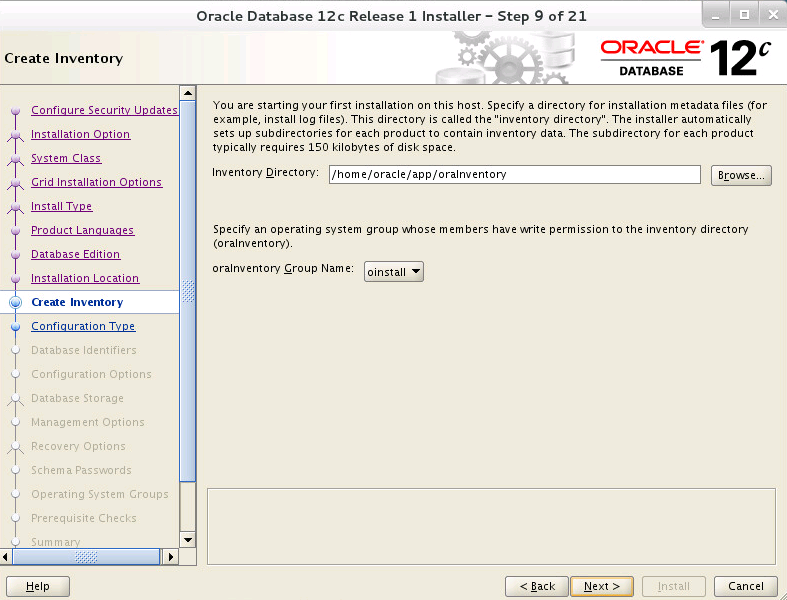Open the Configure Security Updates step
This screenshot has width=787, height=600.
click(x=104, y=110)
